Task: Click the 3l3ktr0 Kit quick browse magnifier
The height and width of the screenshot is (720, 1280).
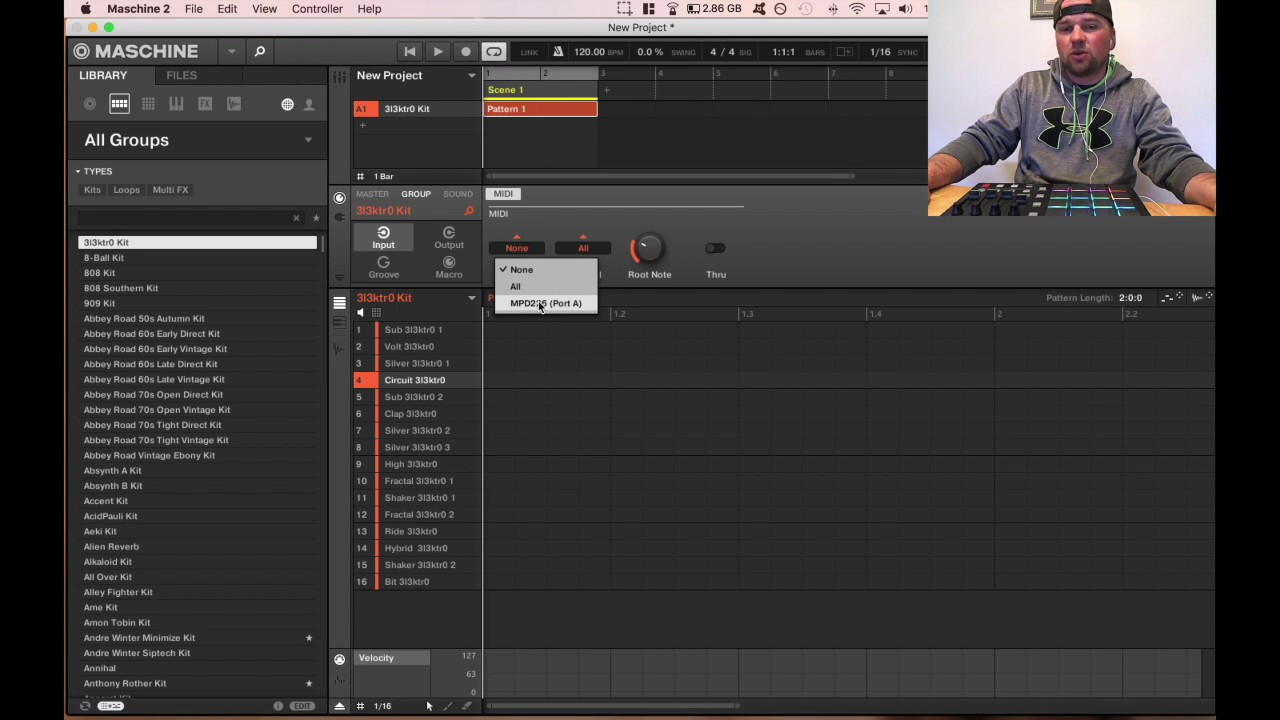Action: [x=469, y=211]
